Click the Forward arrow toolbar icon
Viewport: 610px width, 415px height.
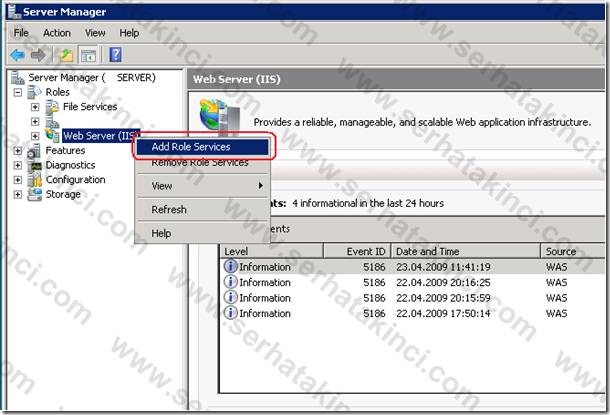point(38,55)
